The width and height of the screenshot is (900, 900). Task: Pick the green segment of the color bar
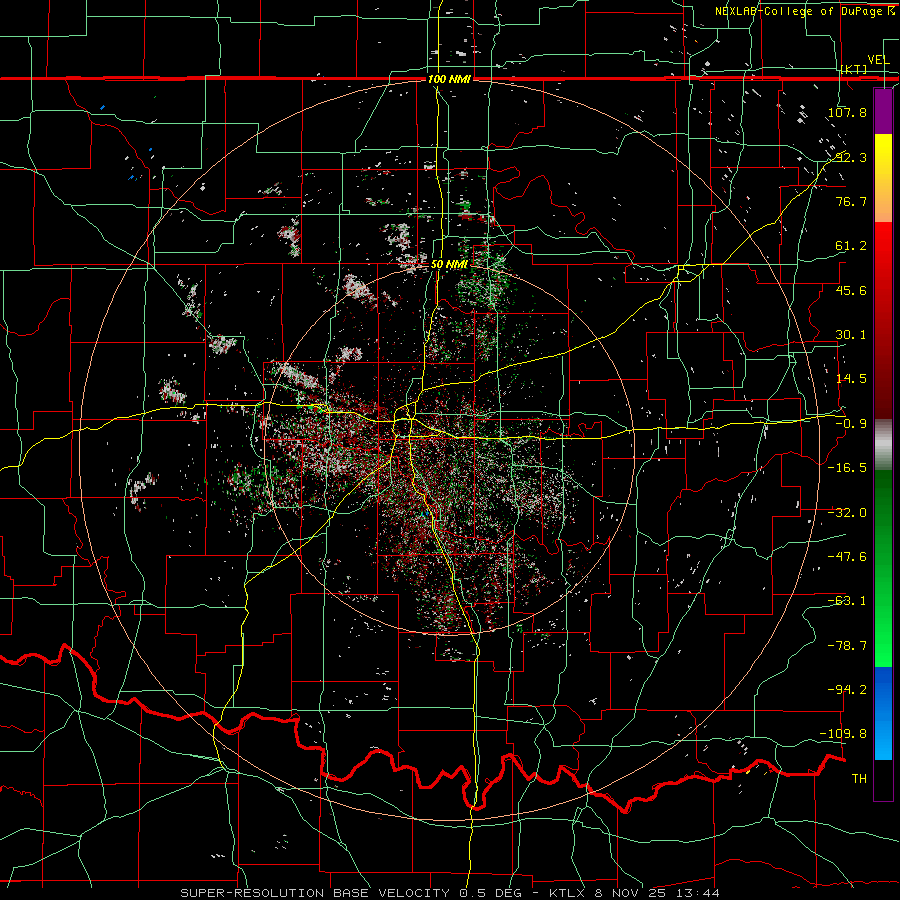pyautogui.click(x=883, y=568)
